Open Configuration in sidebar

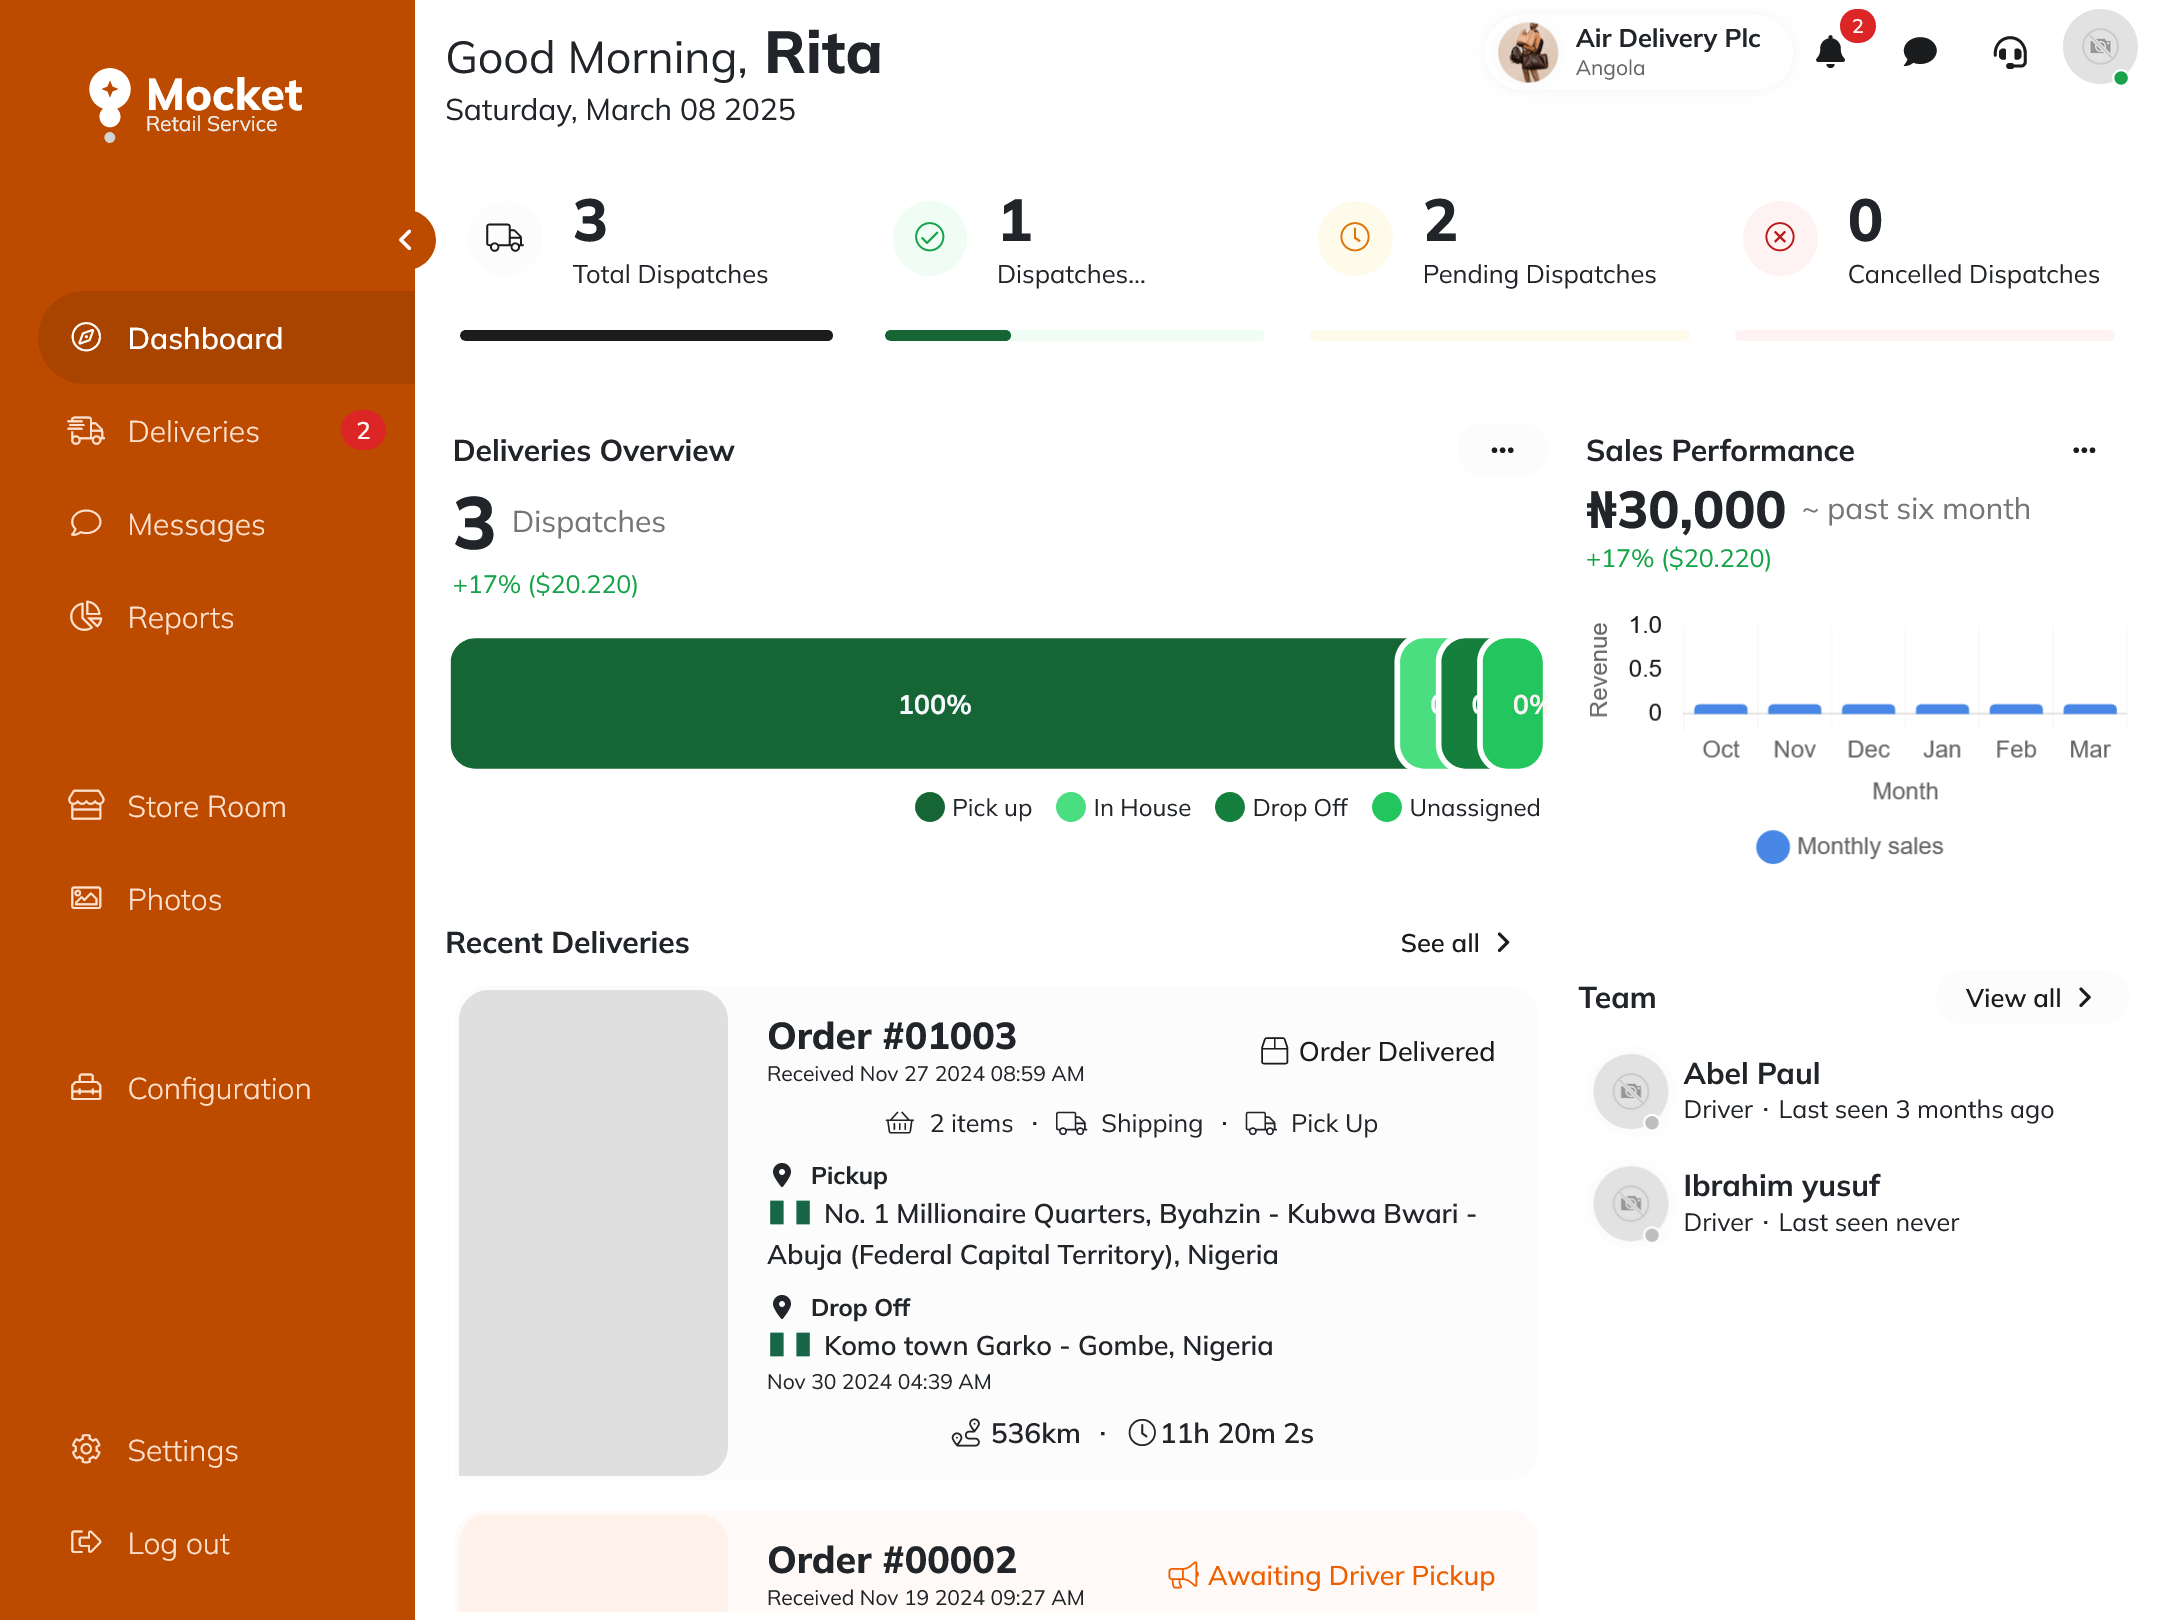point(226,1088)
